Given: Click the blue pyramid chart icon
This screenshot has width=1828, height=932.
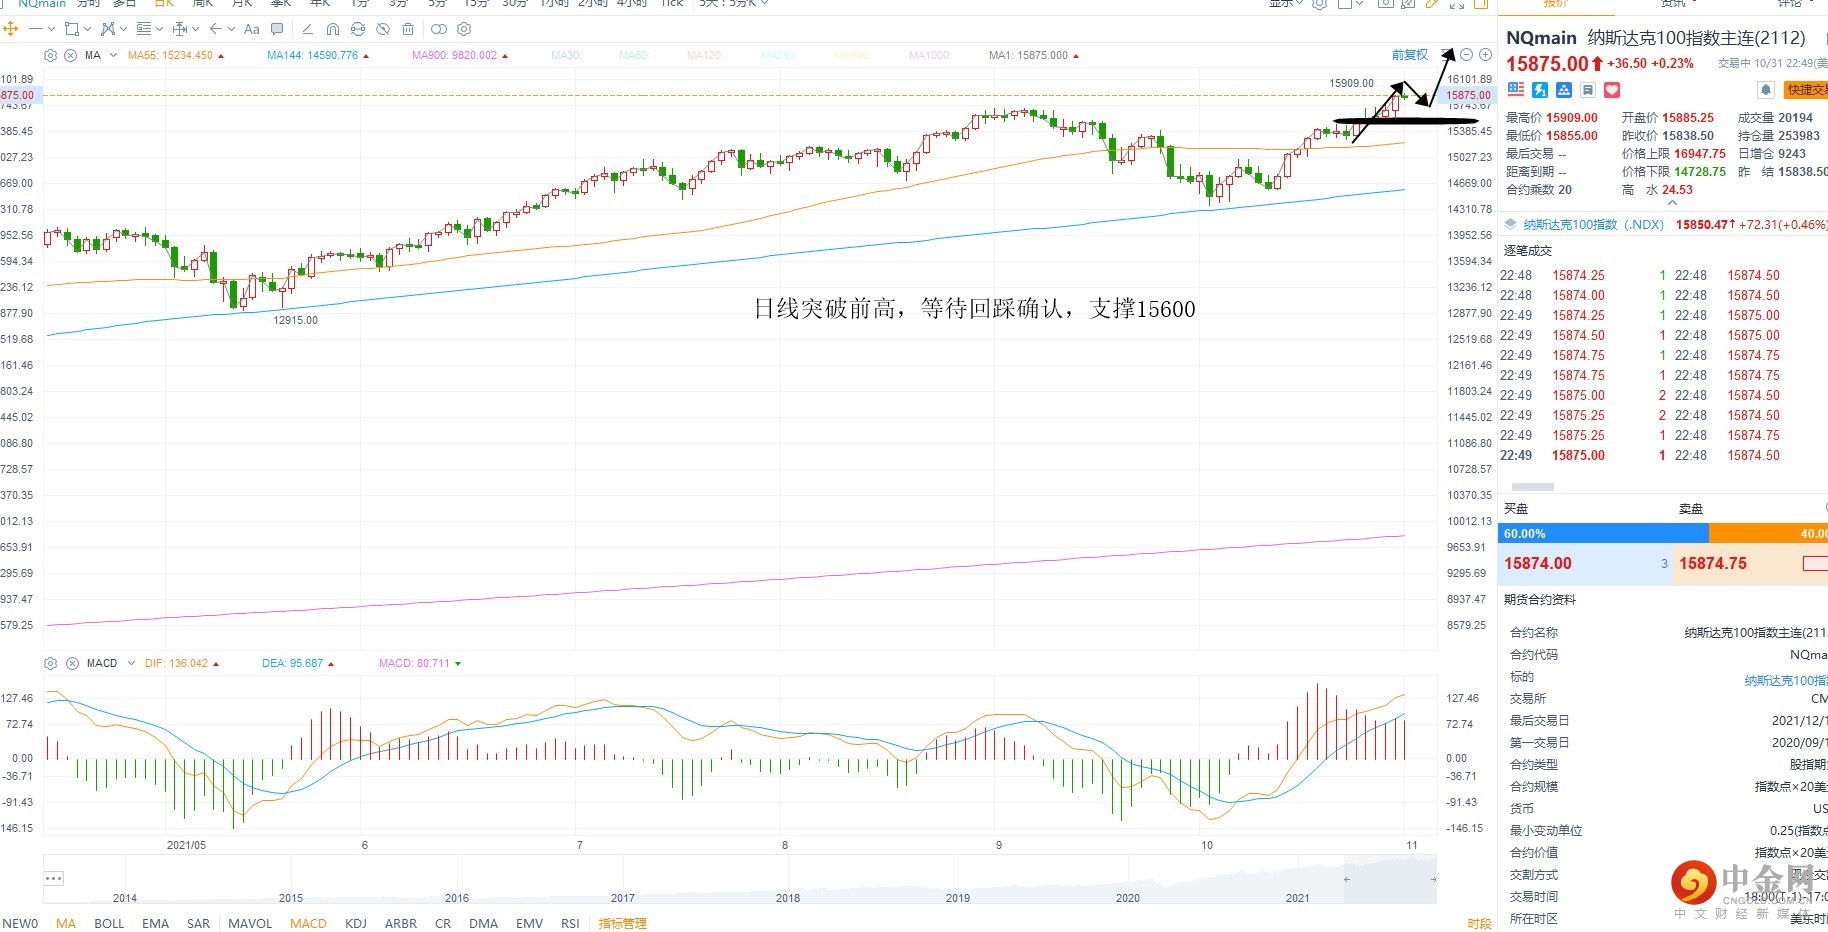Looking at the screenshot, I should 1564,90.
